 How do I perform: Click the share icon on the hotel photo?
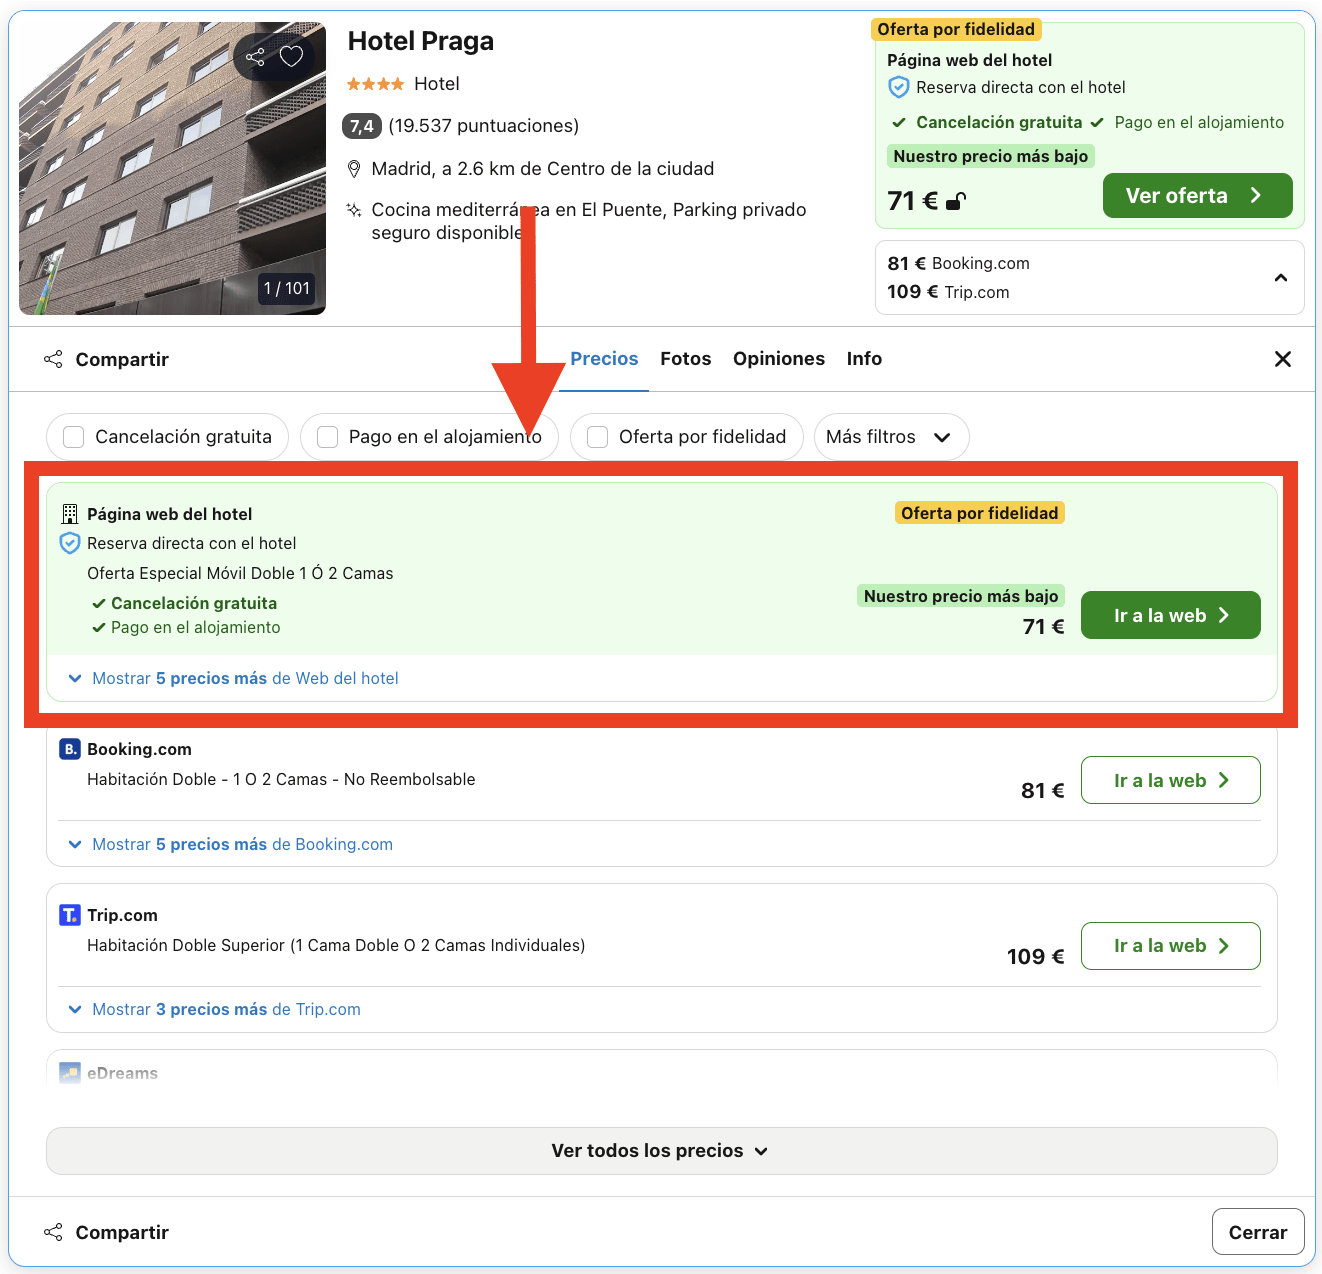pyautogui.click(x=256, y=56)
